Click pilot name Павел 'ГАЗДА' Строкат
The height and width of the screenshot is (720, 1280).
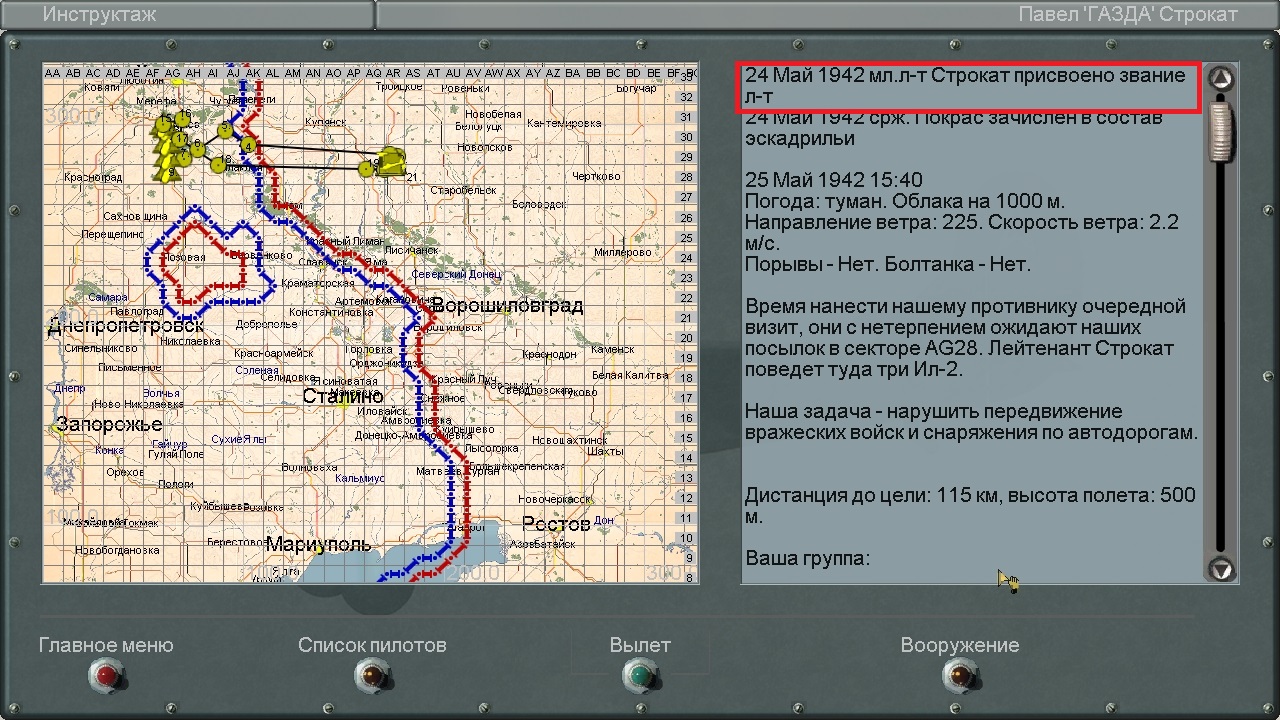[x=1128, y=14]
